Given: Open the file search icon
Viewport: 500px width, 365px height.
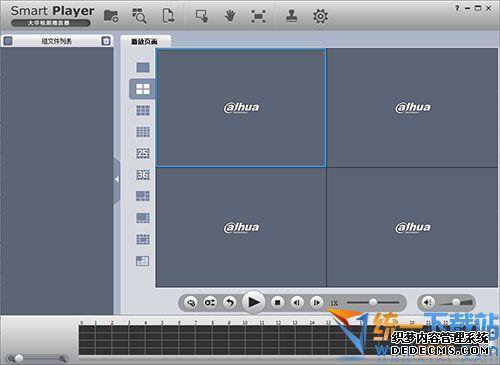Looking at the screenshot, I should tap(139, 16).
